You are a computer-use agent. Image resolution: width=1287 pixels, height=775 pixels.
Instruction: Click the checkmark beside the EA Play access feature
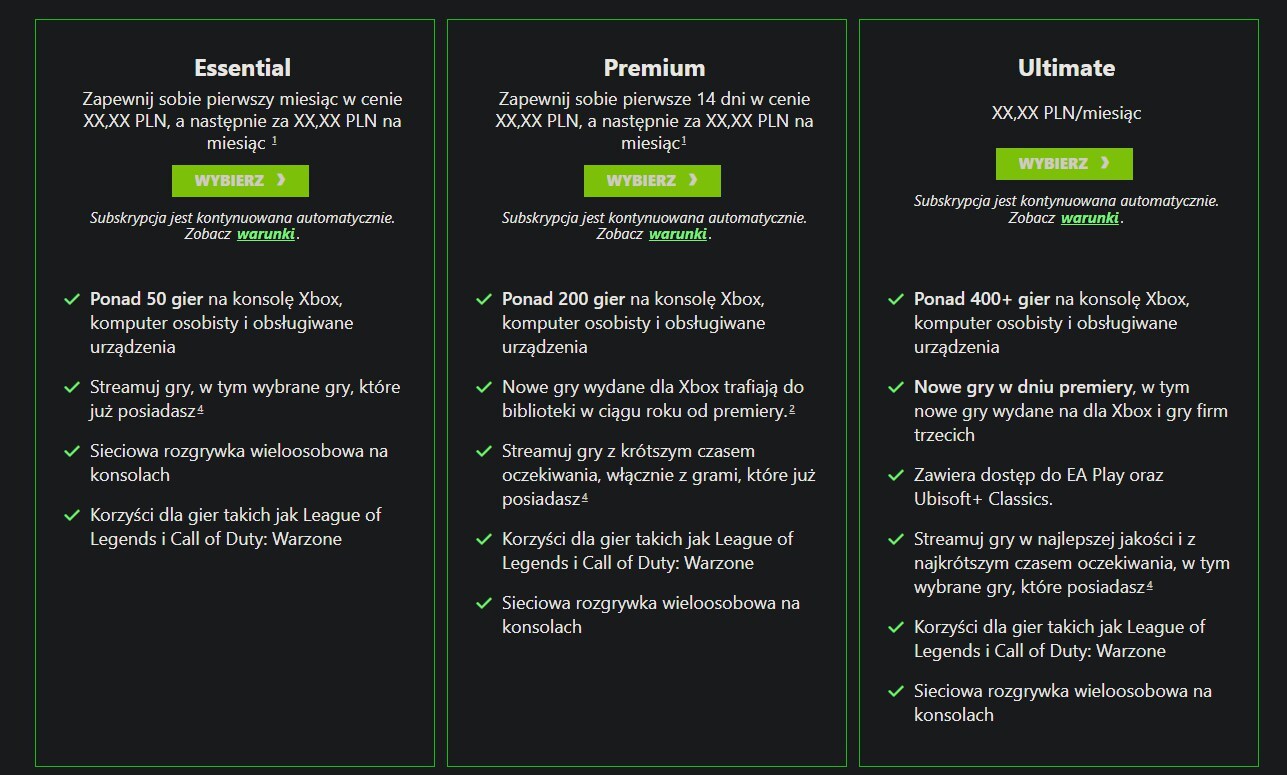click(x=896, y=475)
